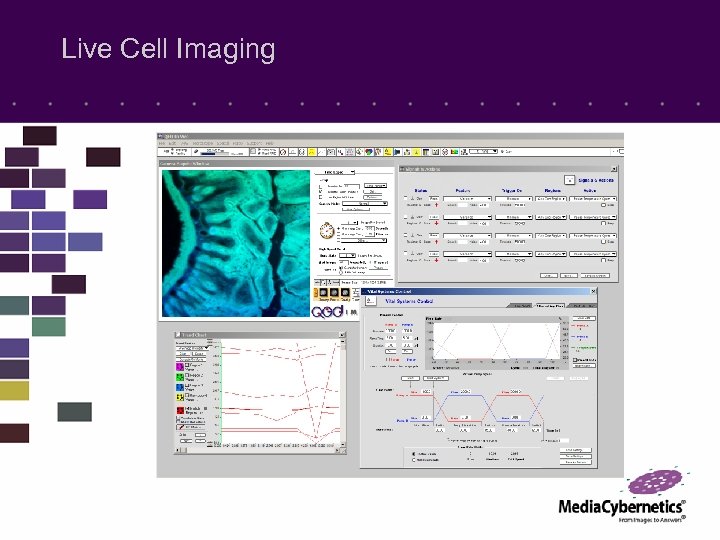This screenshot has height=540, width=720.
Task: Click the multicolor RGB overlap icon in toolbar
Action: coord(369,152)
